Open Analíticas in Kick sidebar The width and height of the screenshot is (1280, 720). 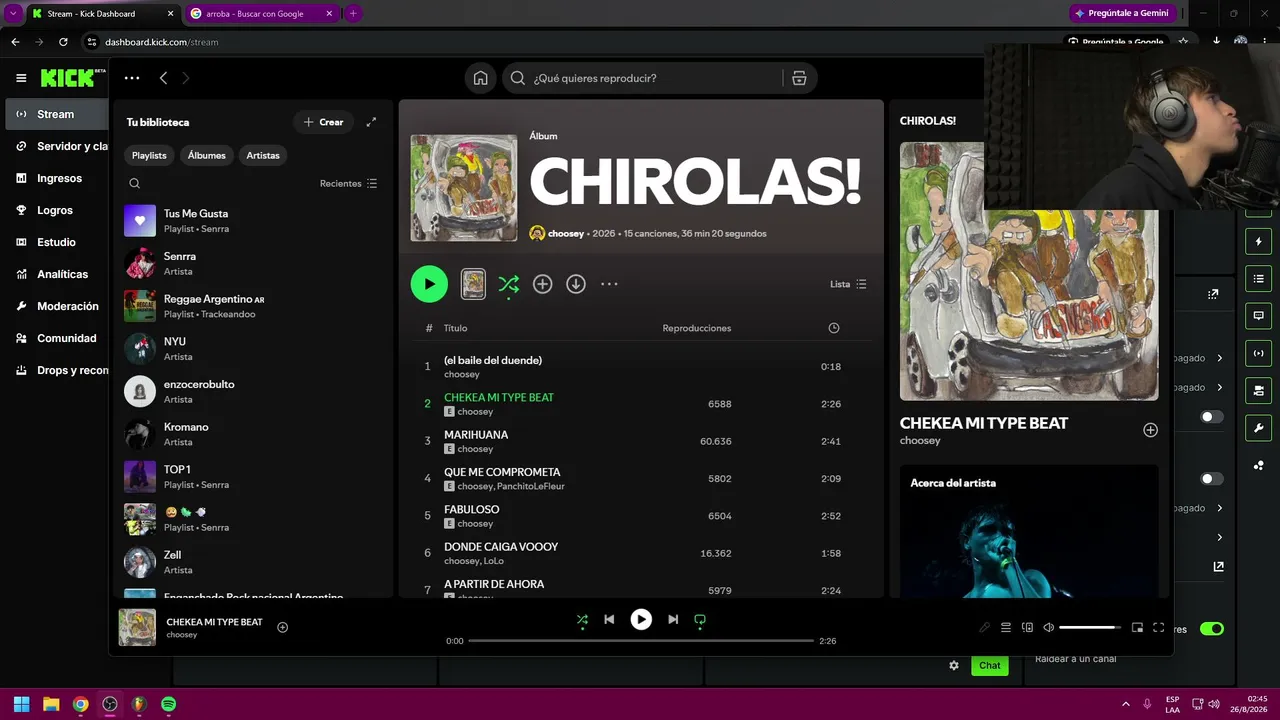[x=57, y=274]
